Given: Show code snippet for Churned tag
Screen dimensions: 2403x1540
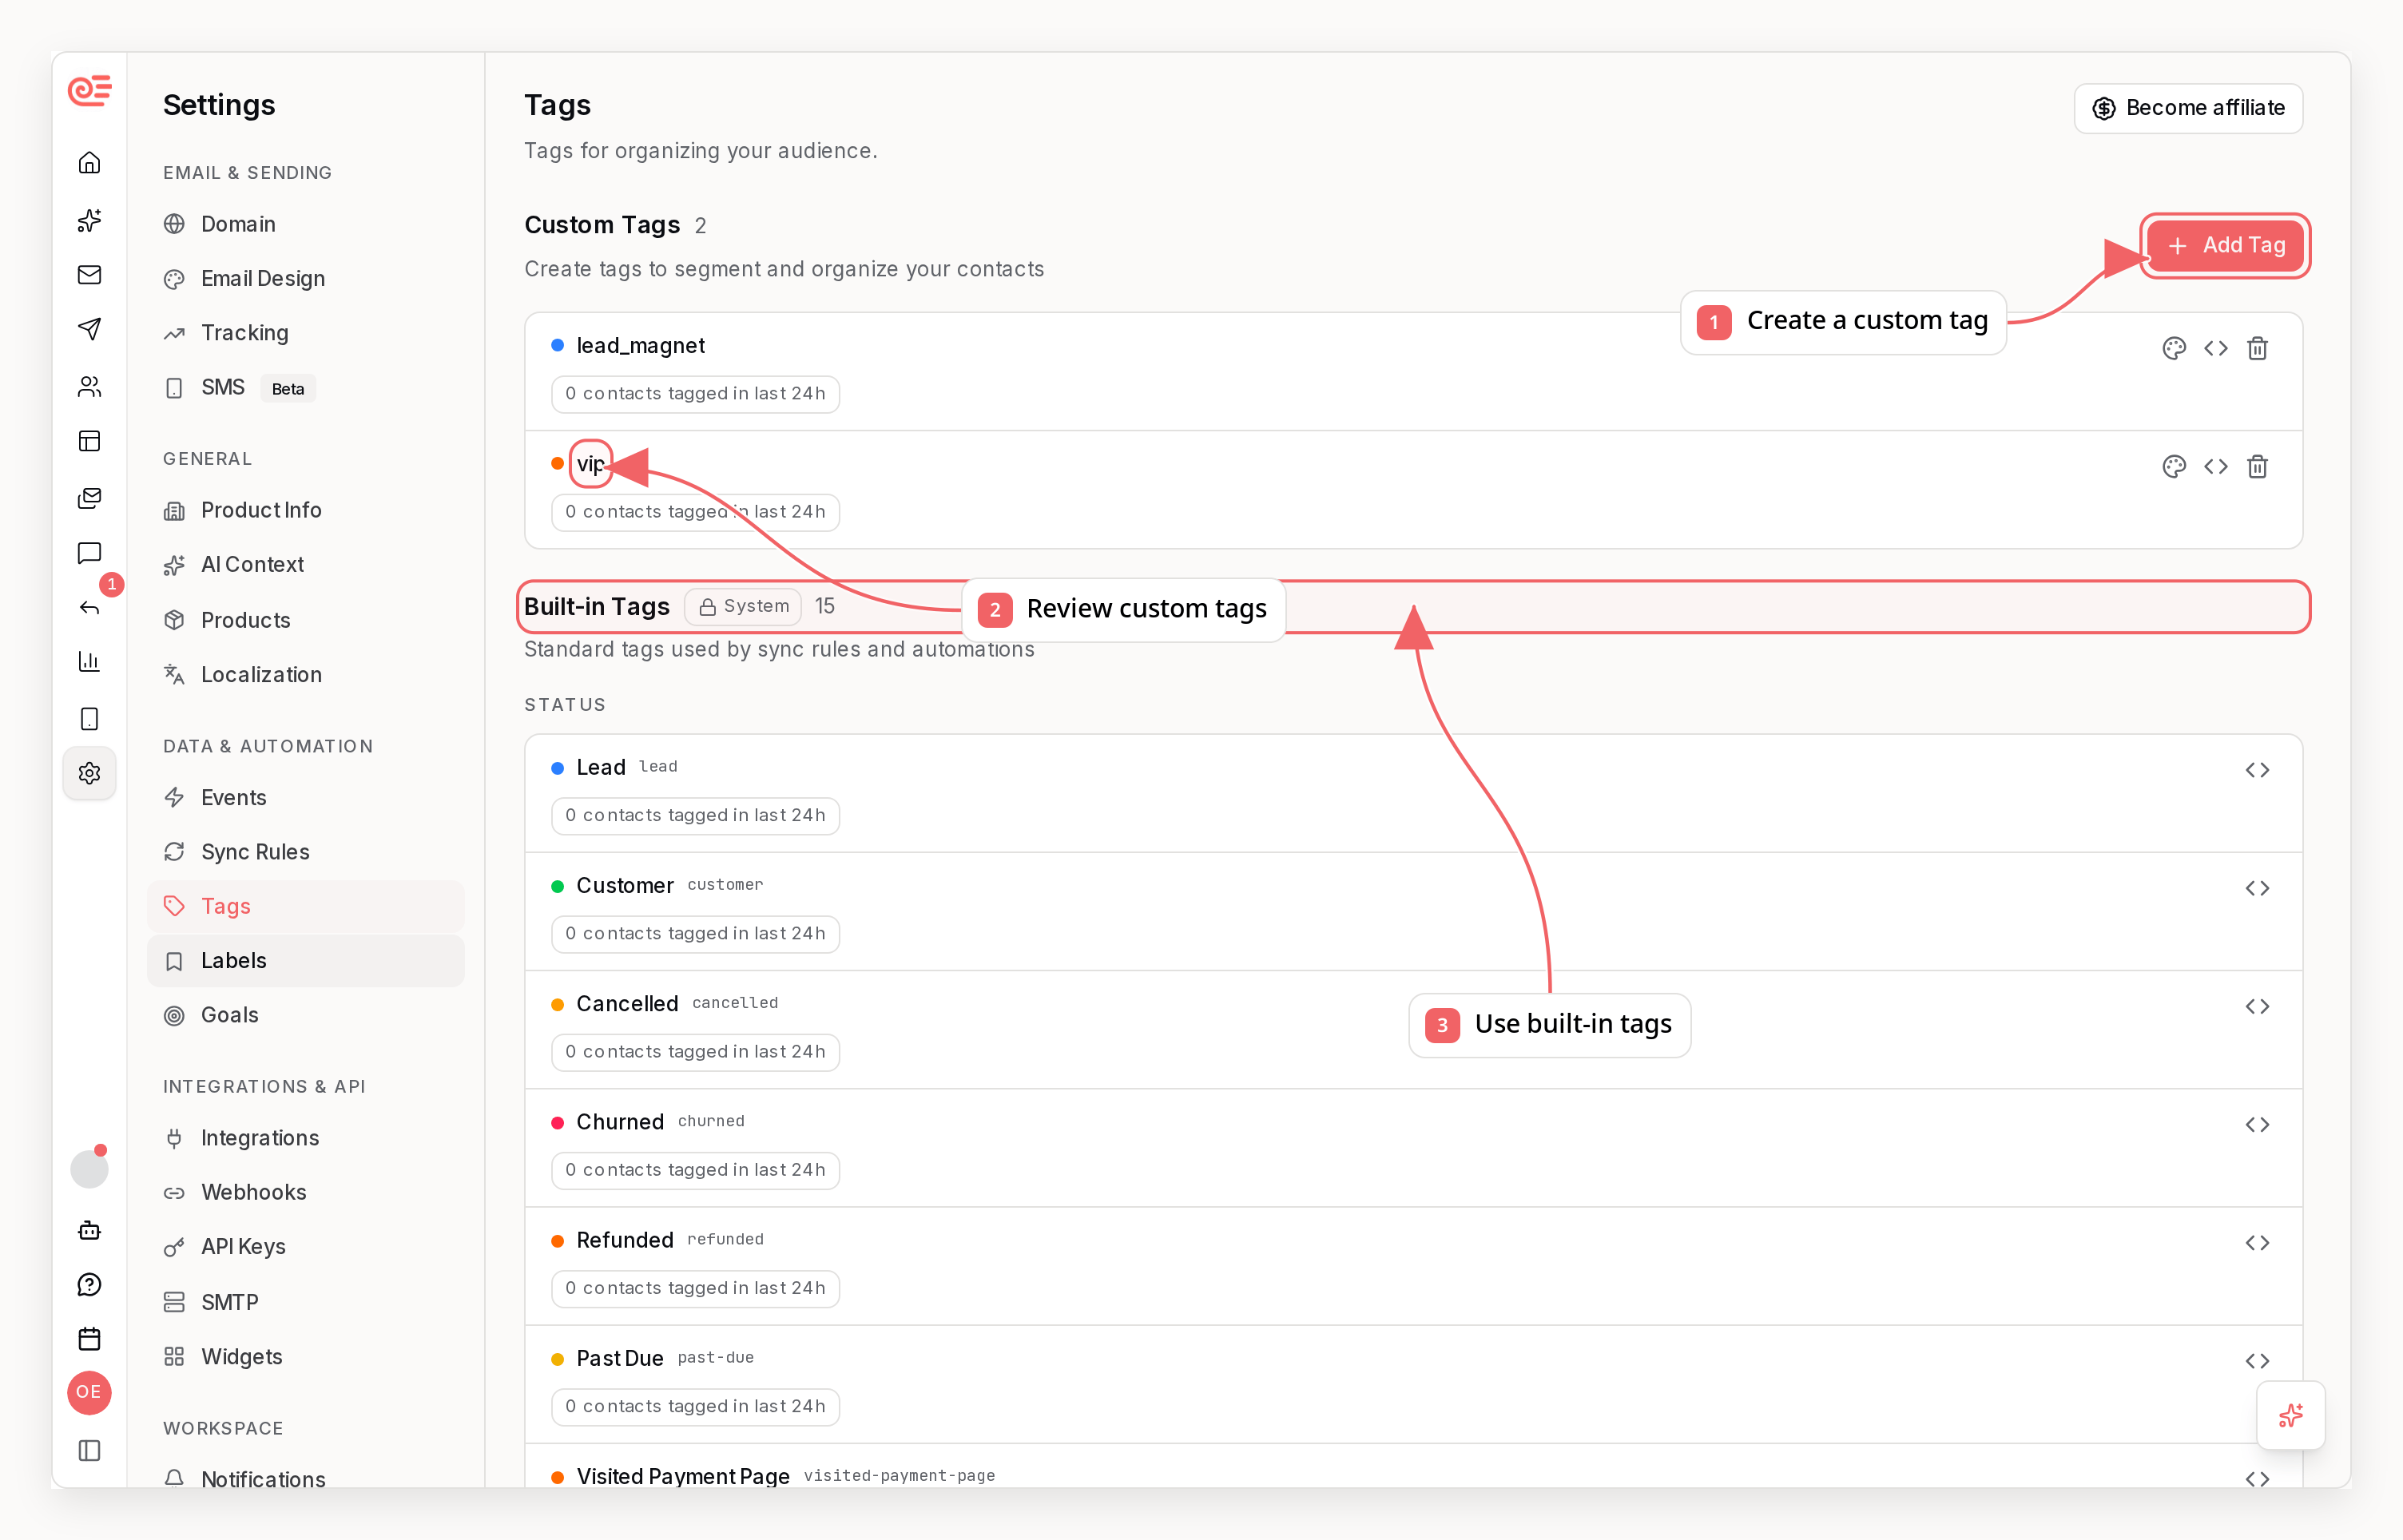Looking at the screenshot, I should click(2257, 1124).
